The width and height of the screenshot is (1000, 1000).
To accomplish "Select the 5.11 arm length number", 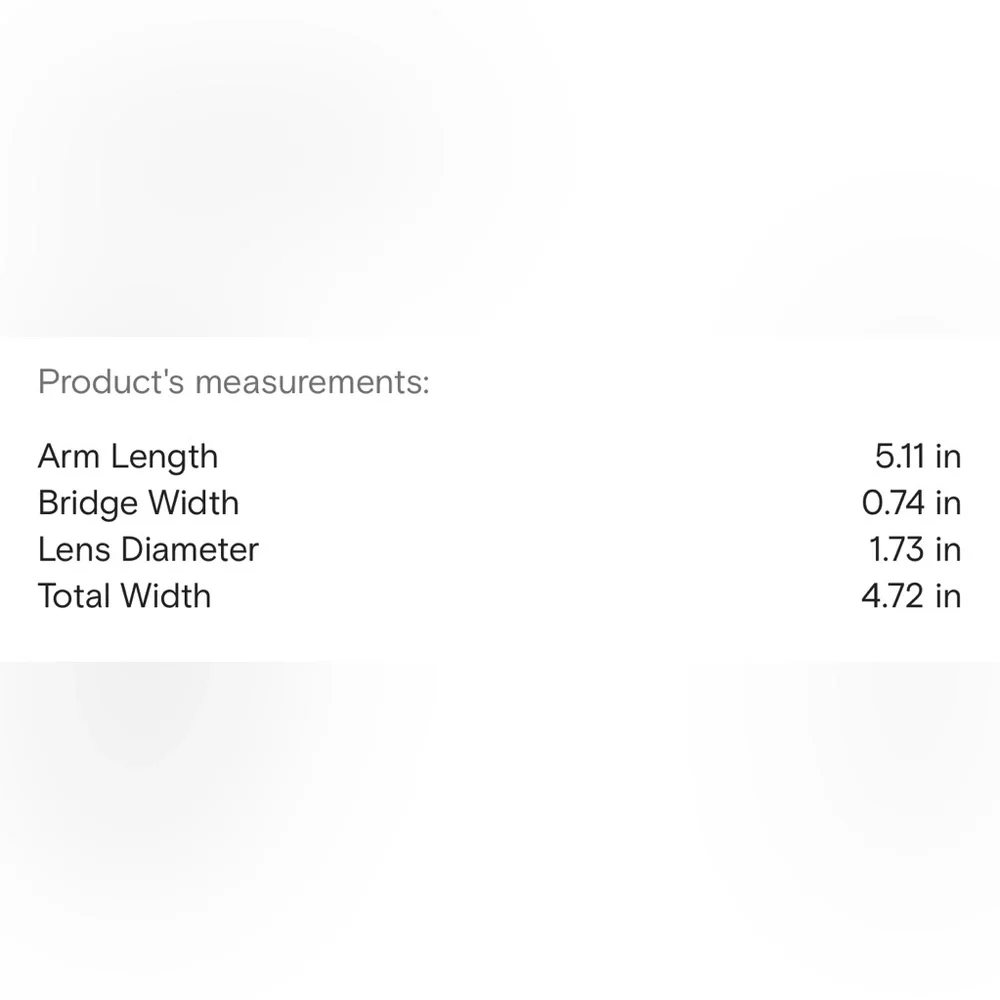I will point(899,457).
